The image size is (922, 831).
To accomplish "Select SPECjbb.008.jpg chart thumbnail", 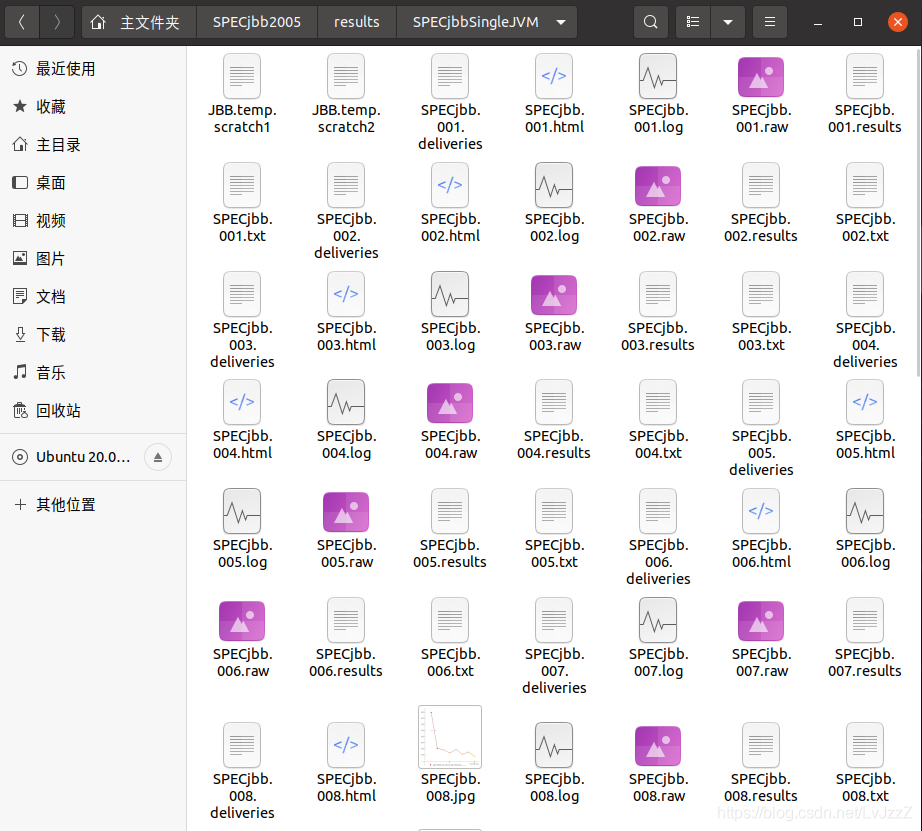I will click(450, 737).
